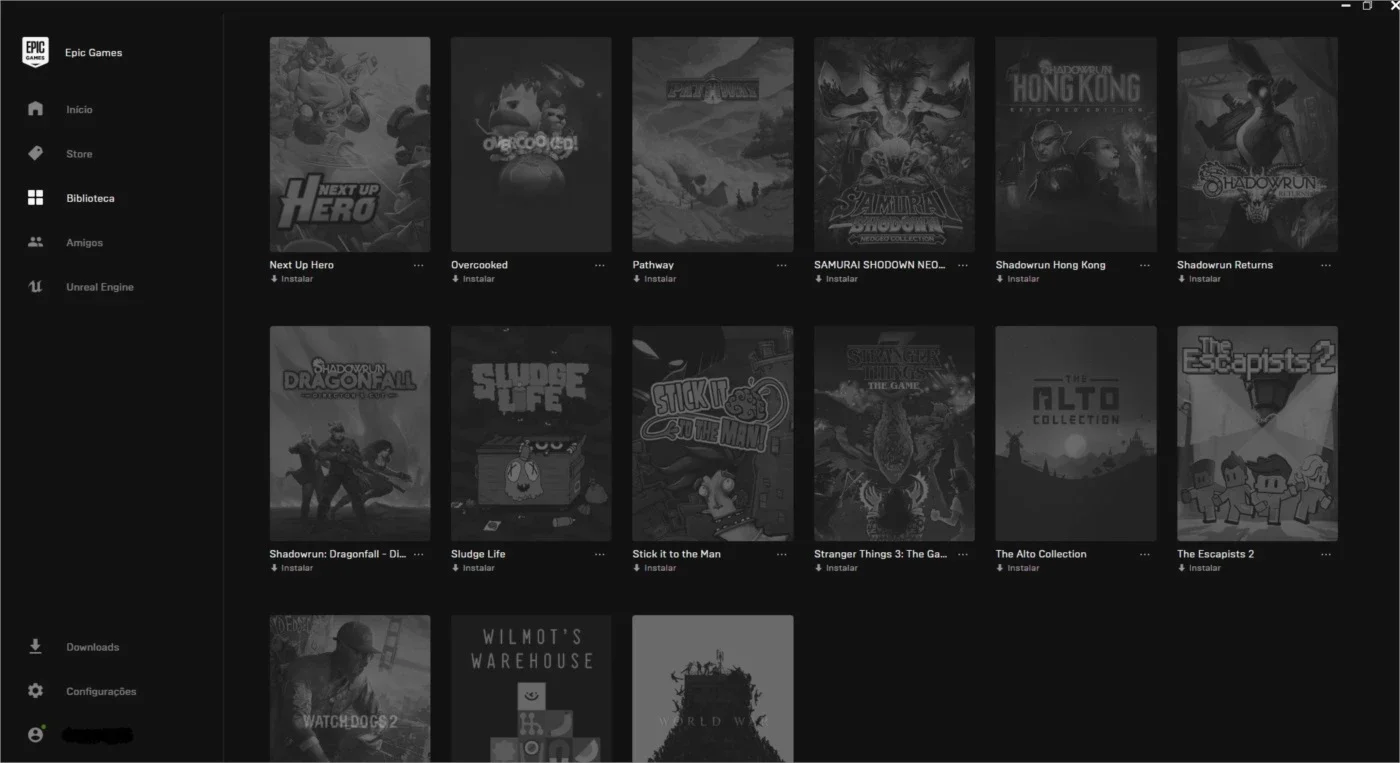Viewport: 1400px width, 763px height.
Task: Open Configurações label in sidebar
Action: 101,691
